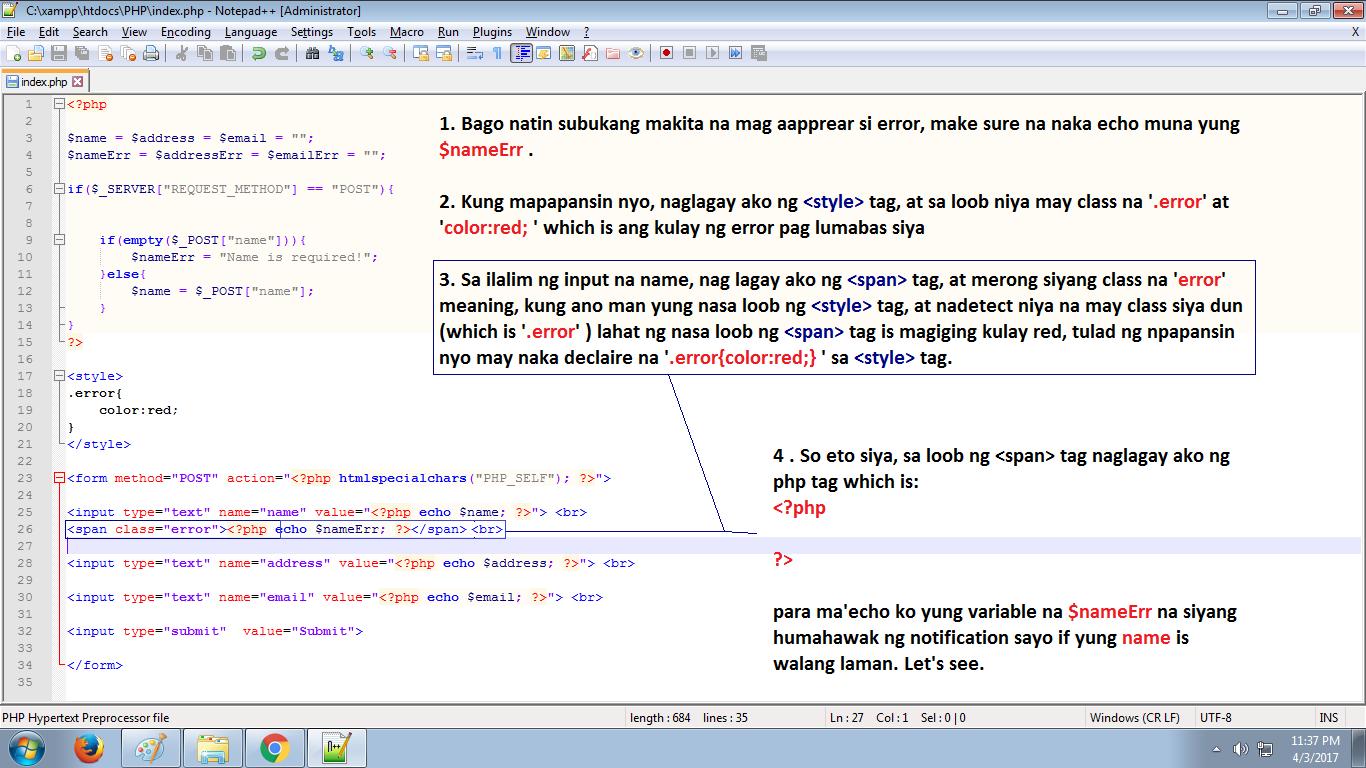
Task: Click the Replace toolbar icon
Action: point(334,52)
